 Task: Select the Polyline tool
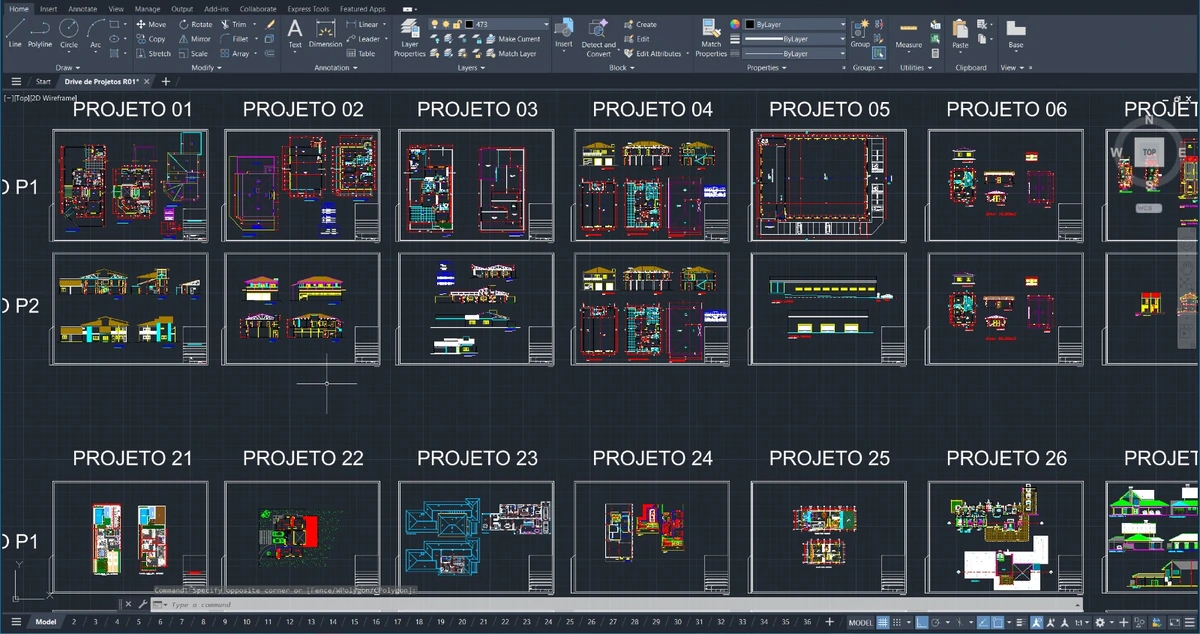point(40,32)
